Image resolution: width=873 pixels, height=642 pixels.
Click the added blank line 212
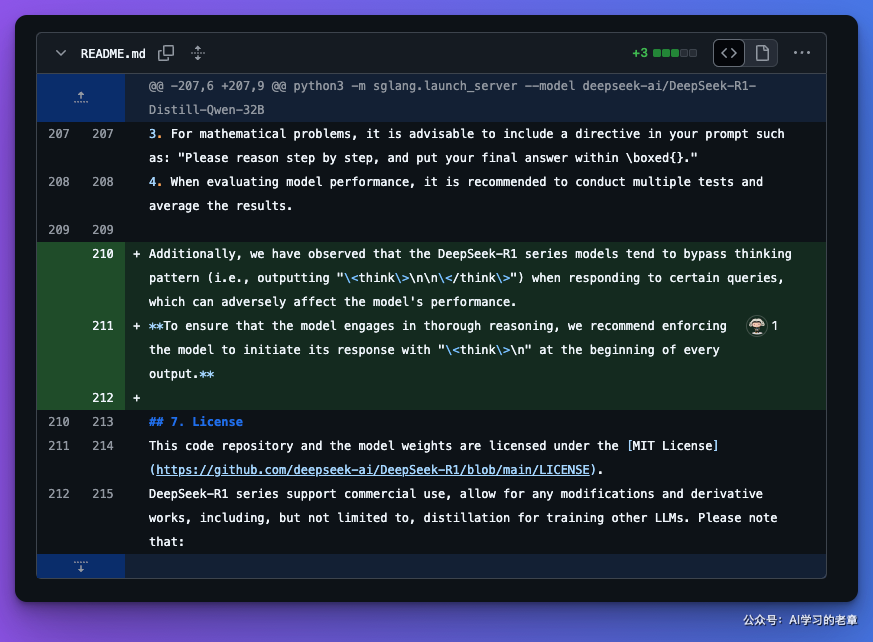(475, 398)
